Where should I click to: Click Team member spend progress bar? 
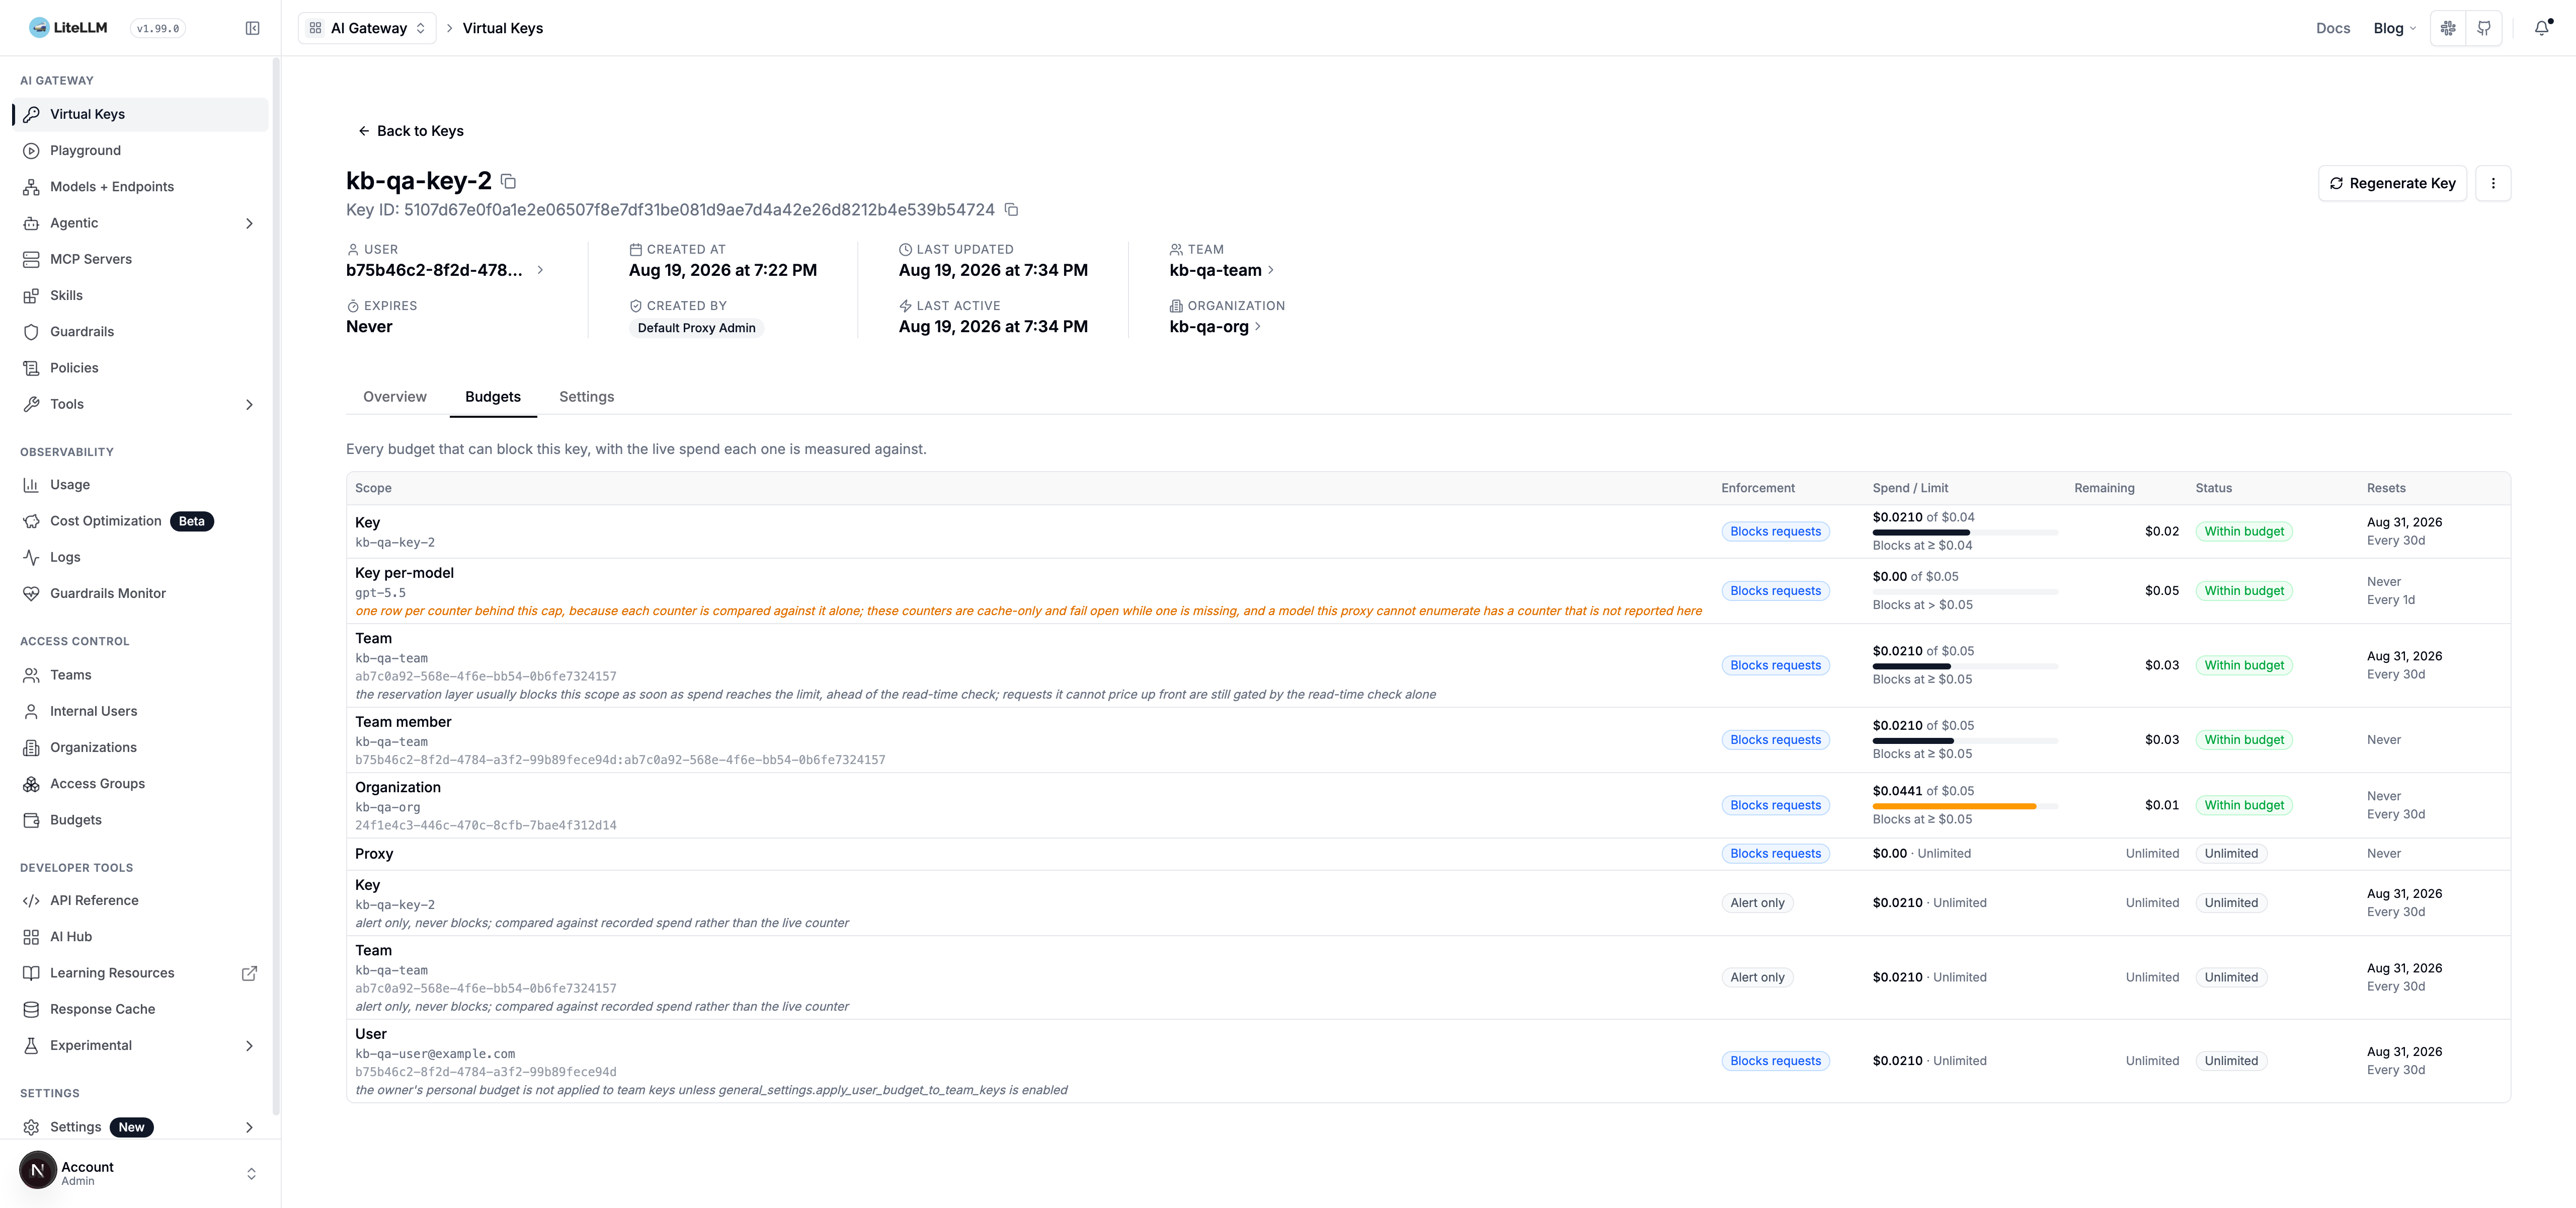pyautogui.click(x=1964, y=741)
